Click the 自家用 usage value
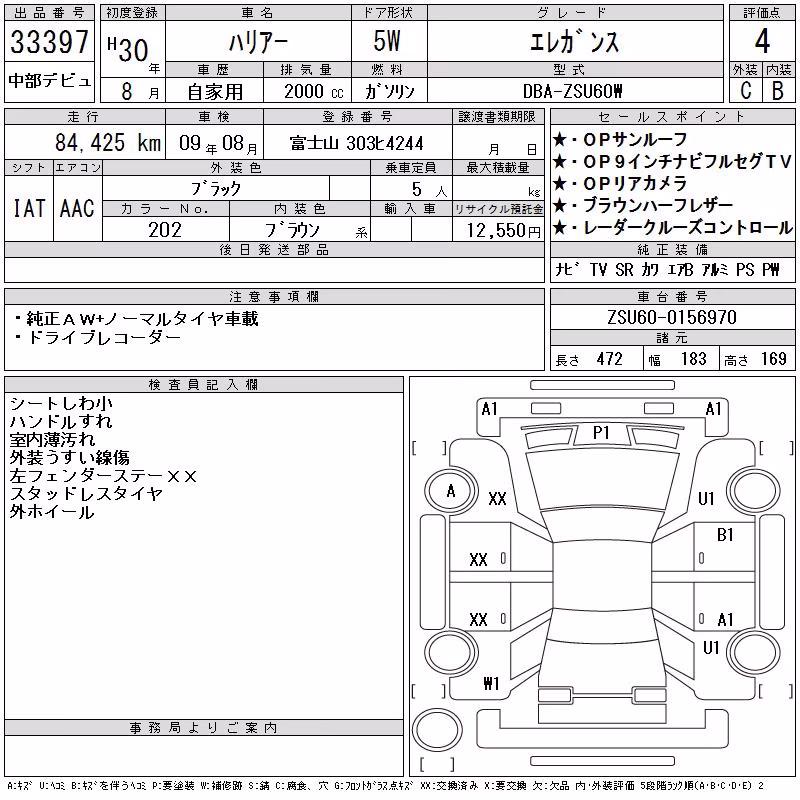 coord(215,92)
